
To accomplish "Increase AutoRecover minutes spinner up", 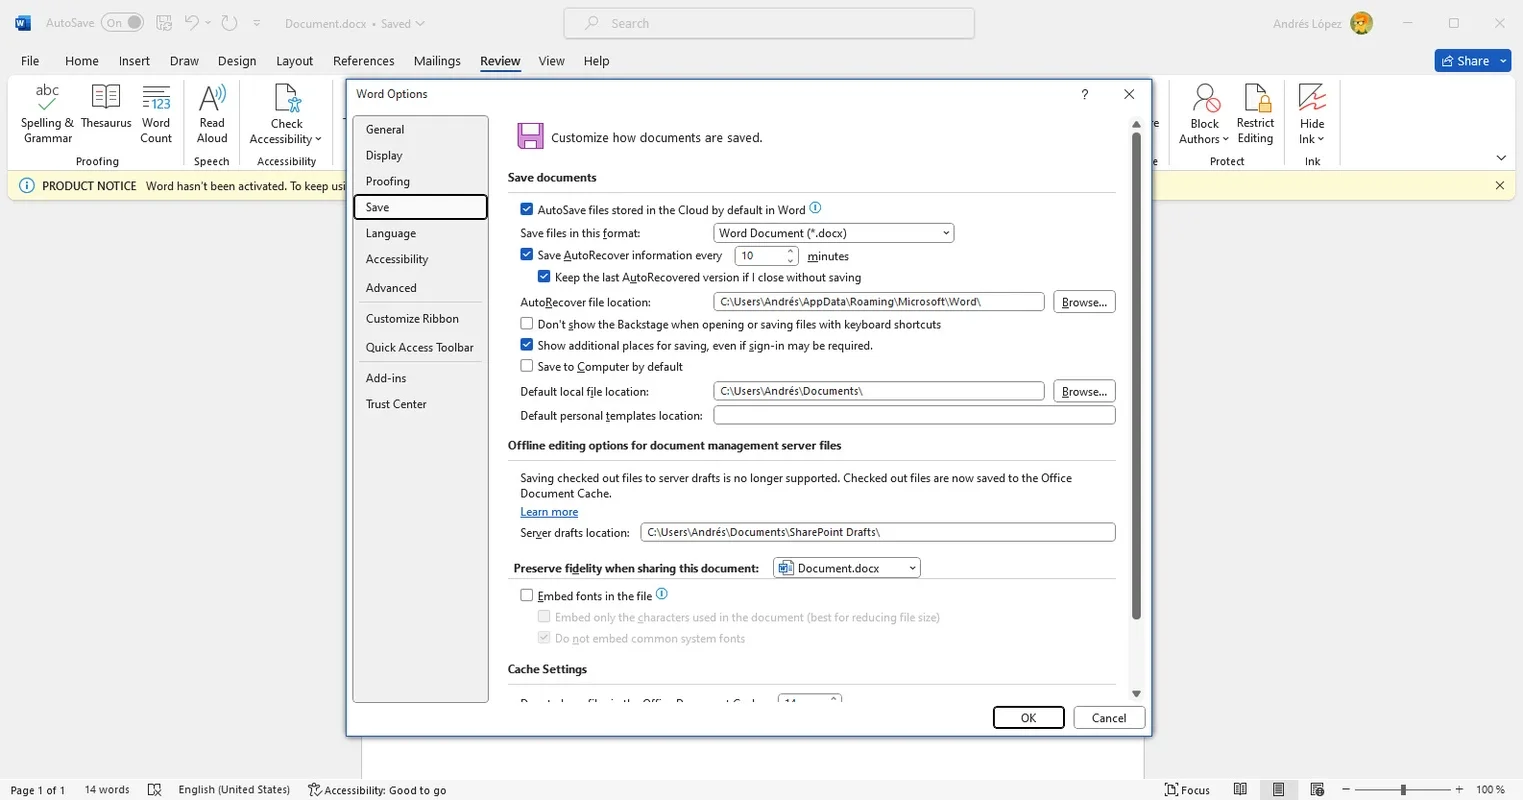I will pos(790,251).
